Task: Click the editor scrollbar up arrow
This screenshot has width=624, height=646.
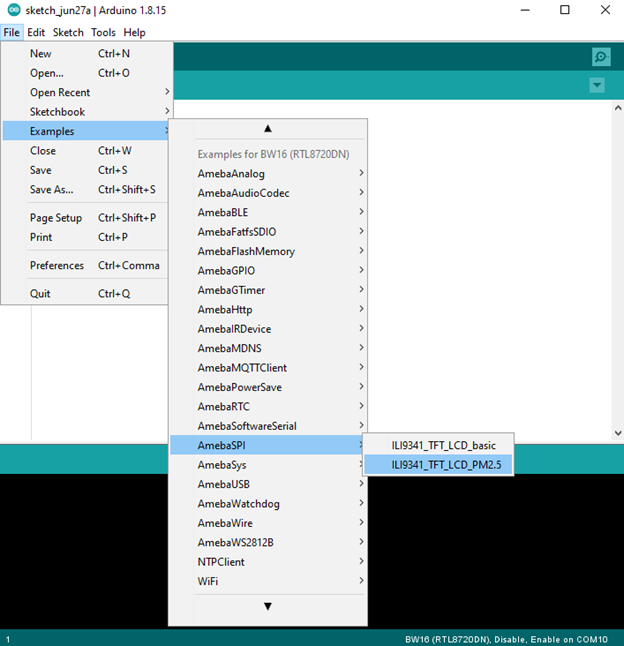Action: (x=618, y=108)
